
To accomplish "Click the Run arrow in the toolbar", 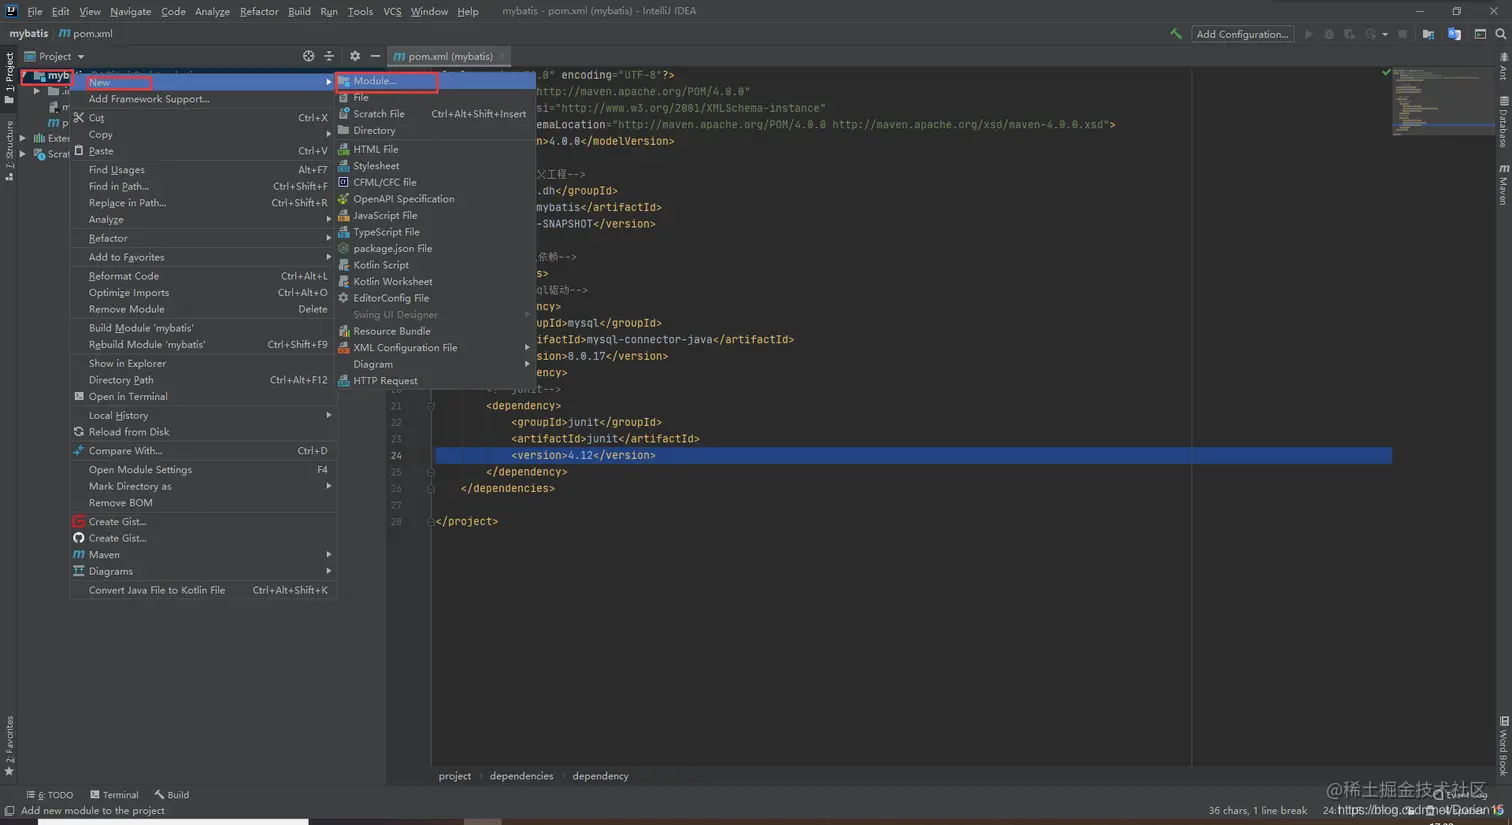I will click(x=1308, y=34).
